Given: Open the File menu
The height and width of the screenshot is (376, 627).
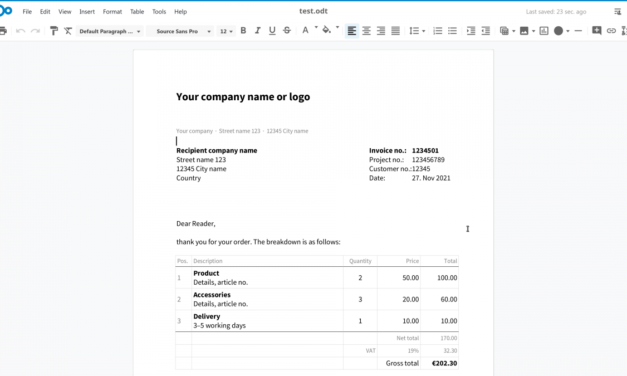Looking at the screenshot, I should tap(27, 12).
